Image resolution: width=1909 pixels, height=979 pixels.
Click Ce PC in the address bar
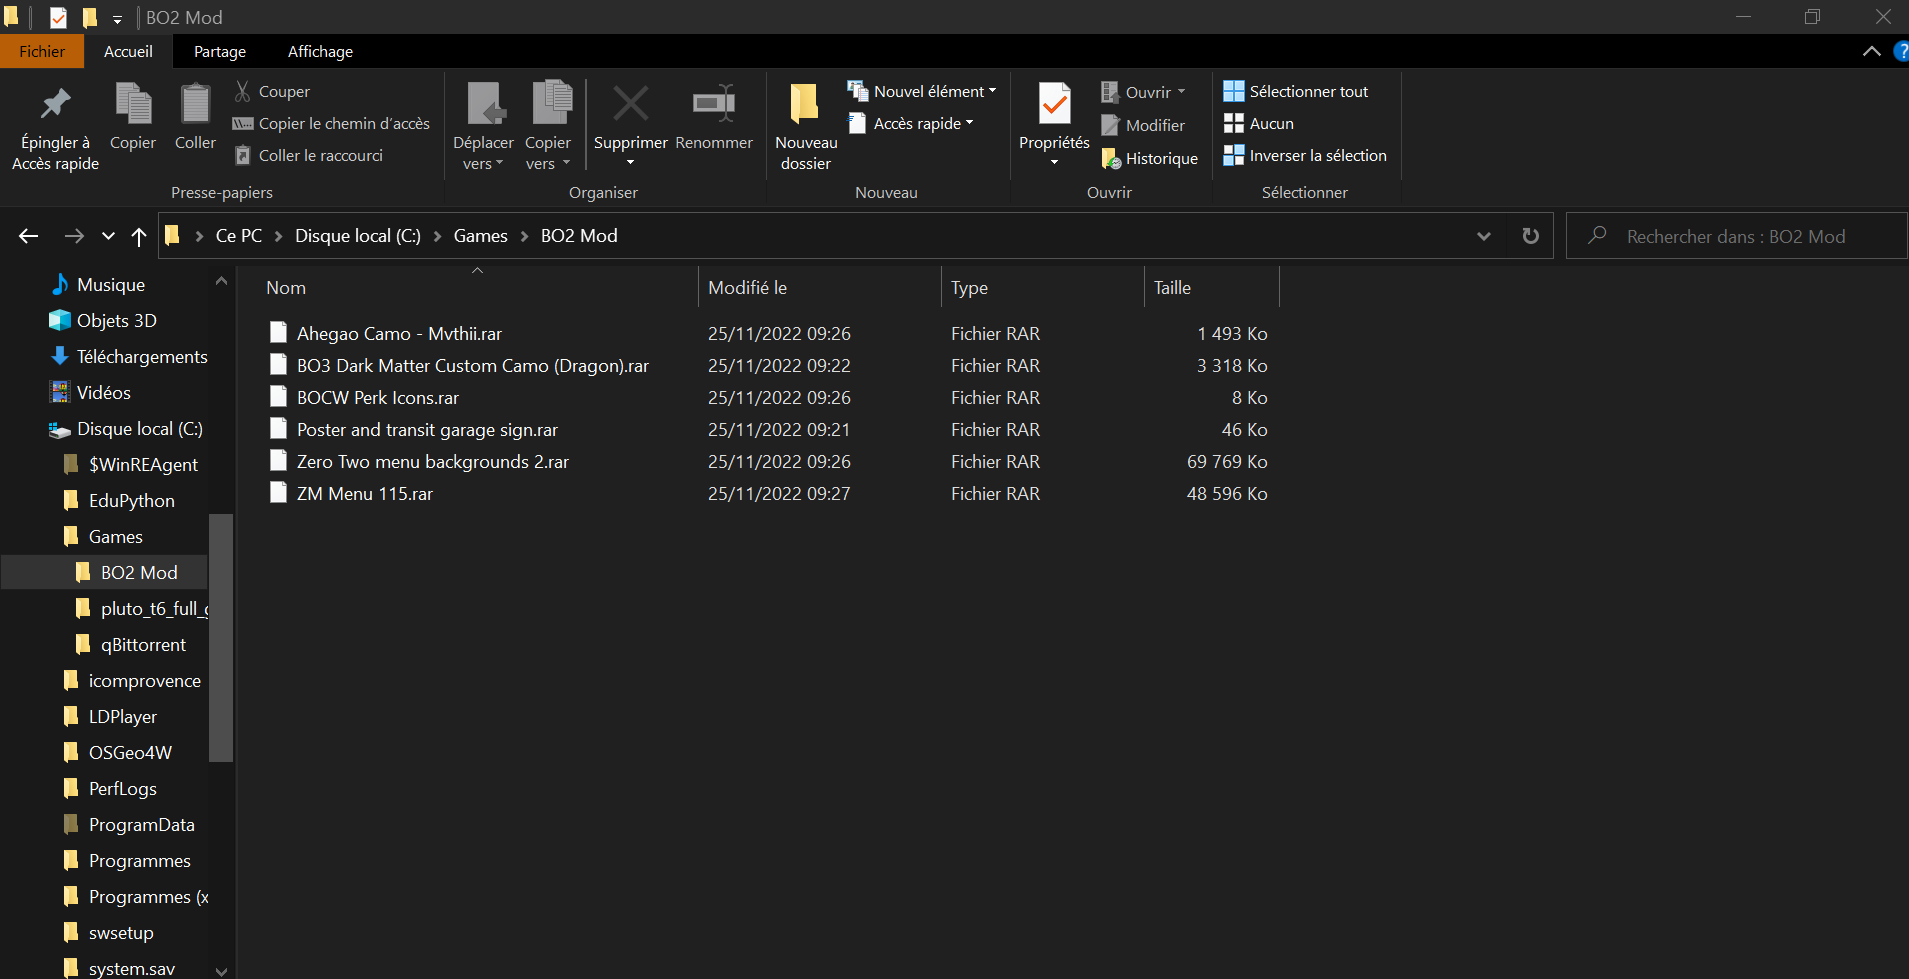coord(239,236)
